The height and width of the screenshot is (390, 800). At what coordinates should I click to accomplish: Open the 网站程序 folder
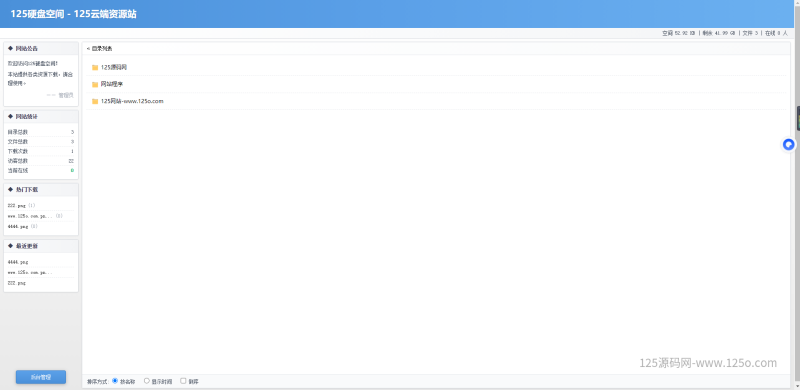[x=112, y=84]
